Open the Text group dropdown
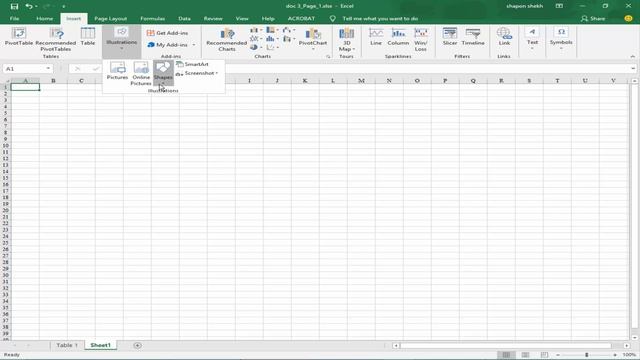The height and width of the screenshot is (360, 640). (532, 39)
